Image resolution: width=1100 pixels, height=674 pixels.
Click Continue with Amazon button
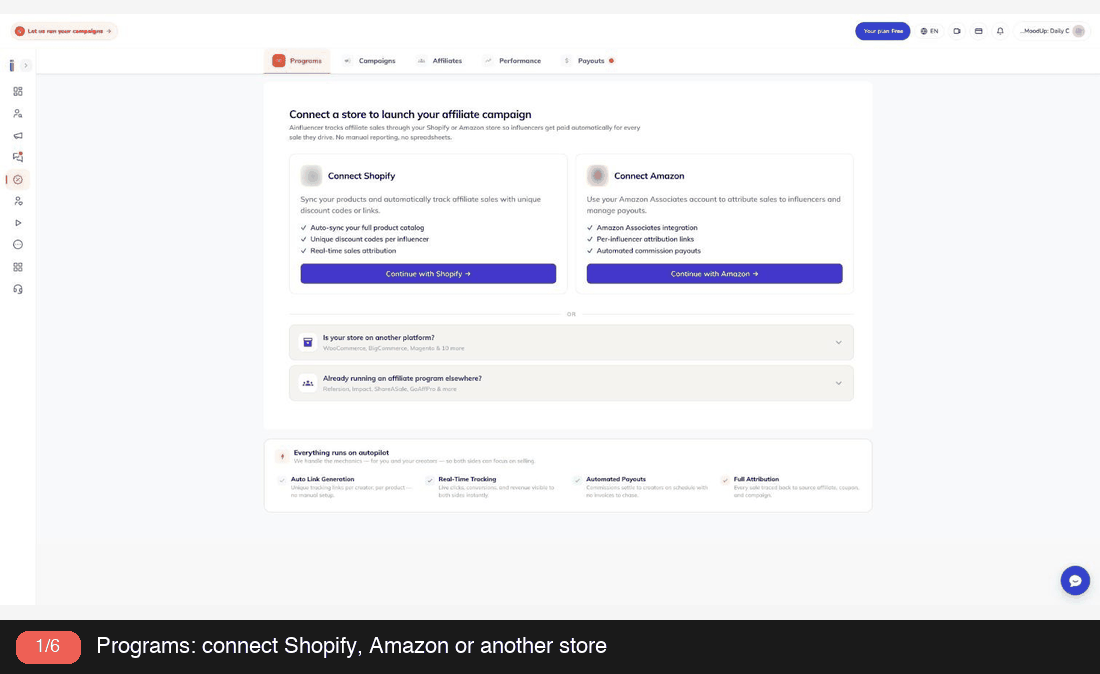[x=714, y=274]
